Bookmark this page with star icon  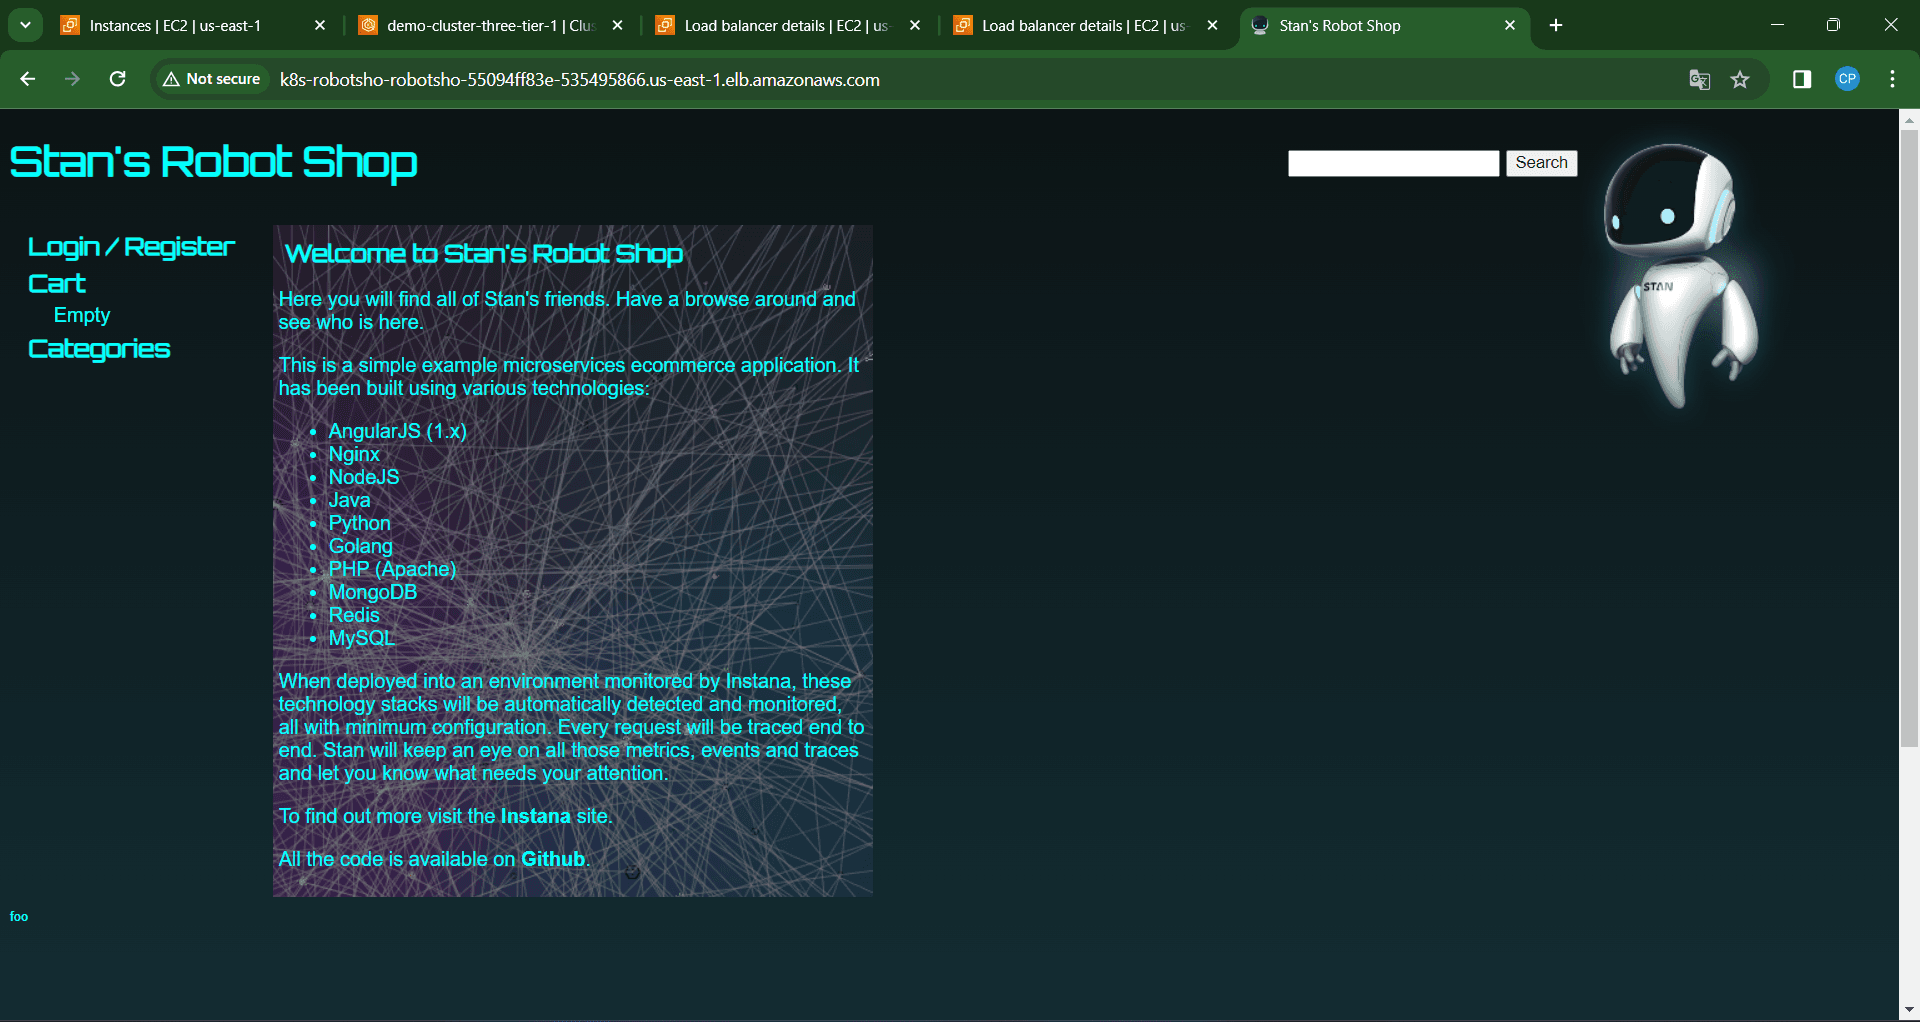pyautogui.click(x=1740, y=79)
